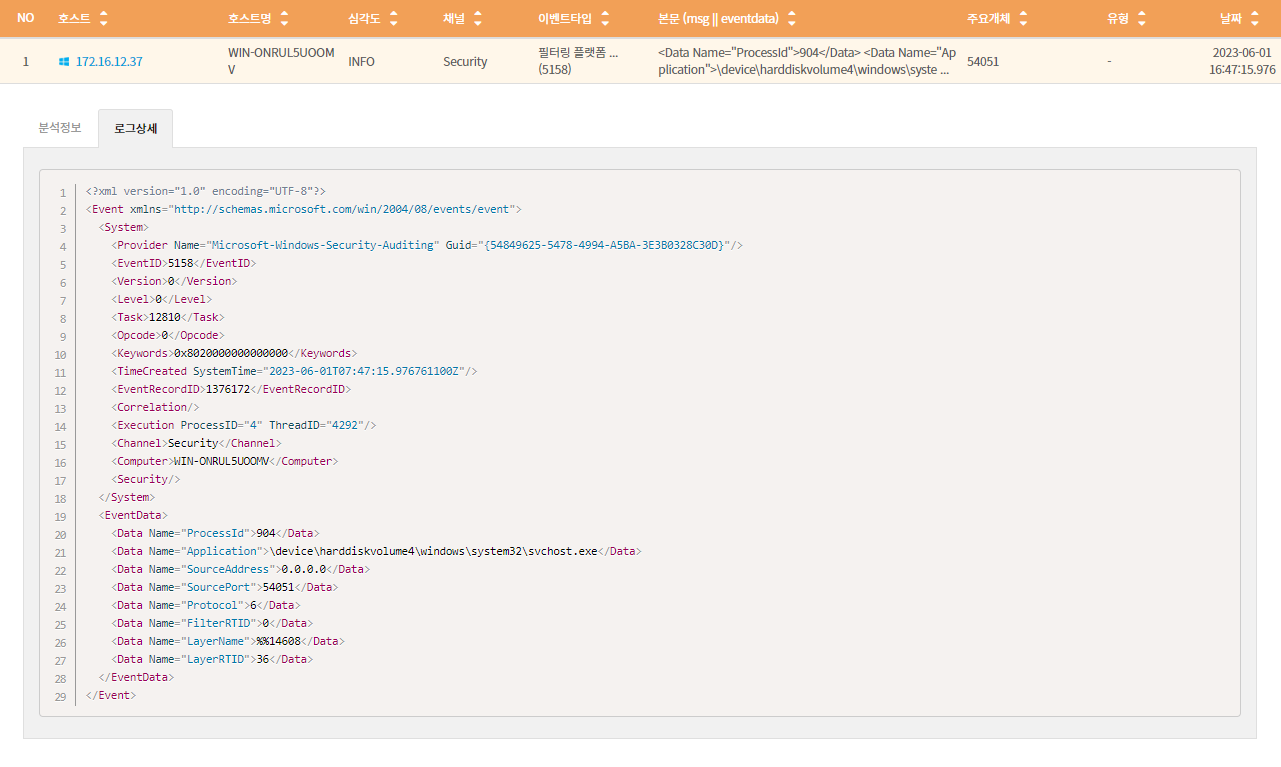
Task: Sort by 채널 using its arrow icon
Action: pyautogui.click(x=477, y=19)
